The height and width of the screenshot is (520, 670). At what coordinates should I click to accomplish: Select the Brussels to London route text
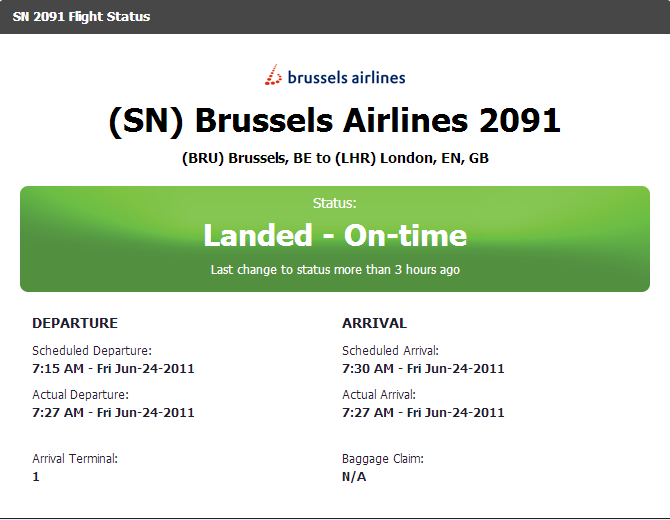(x=335, y=158)
